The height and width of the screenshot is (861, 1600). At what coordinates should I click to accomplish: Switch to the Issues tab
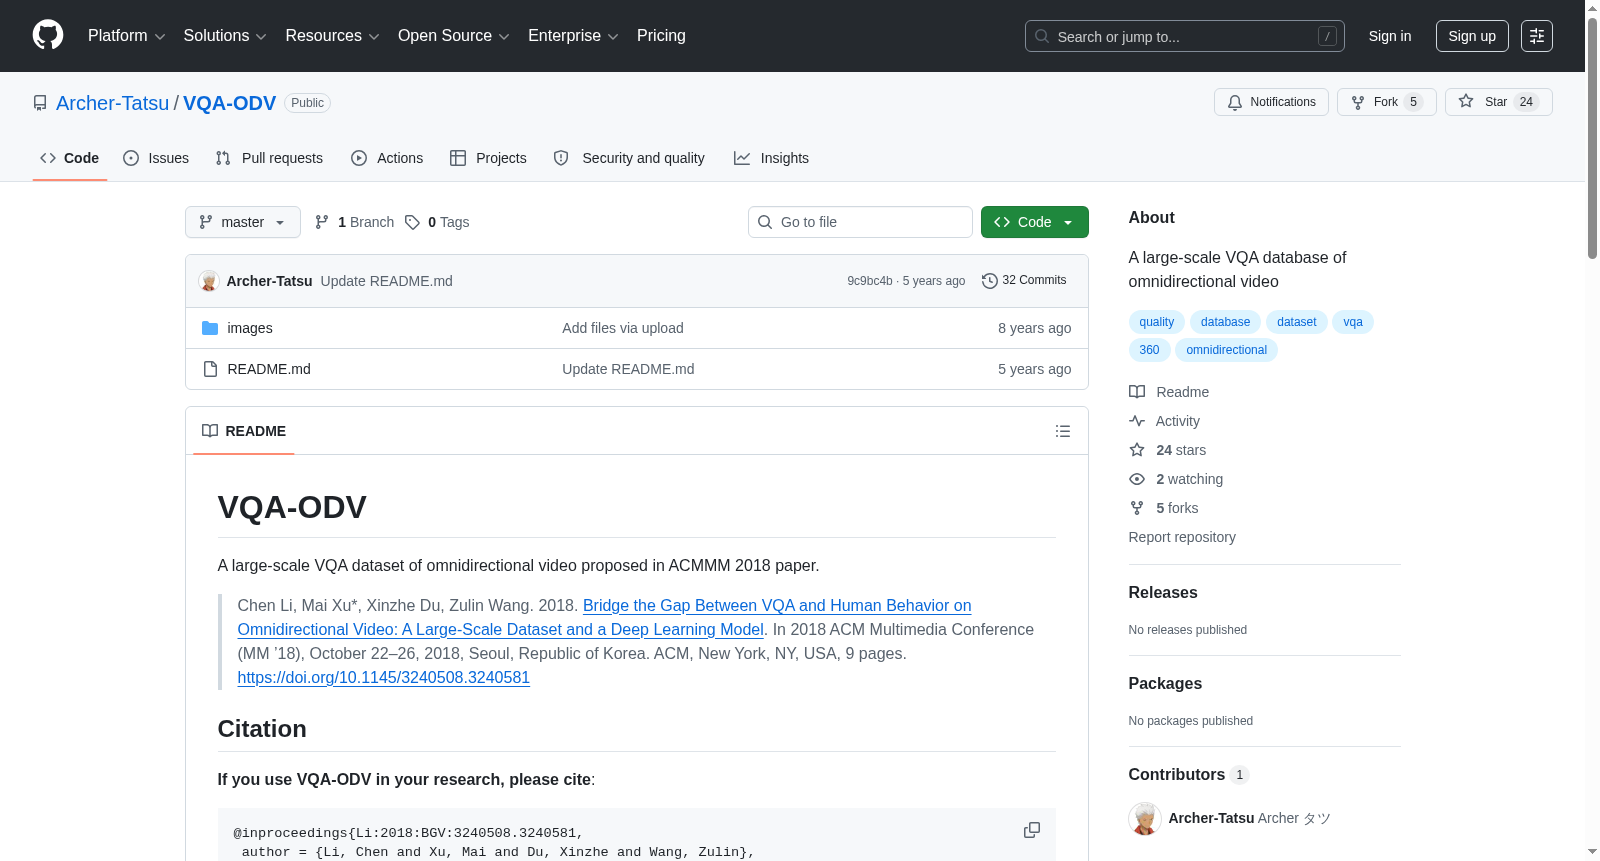pyautogui.click(x=156, y=158)
